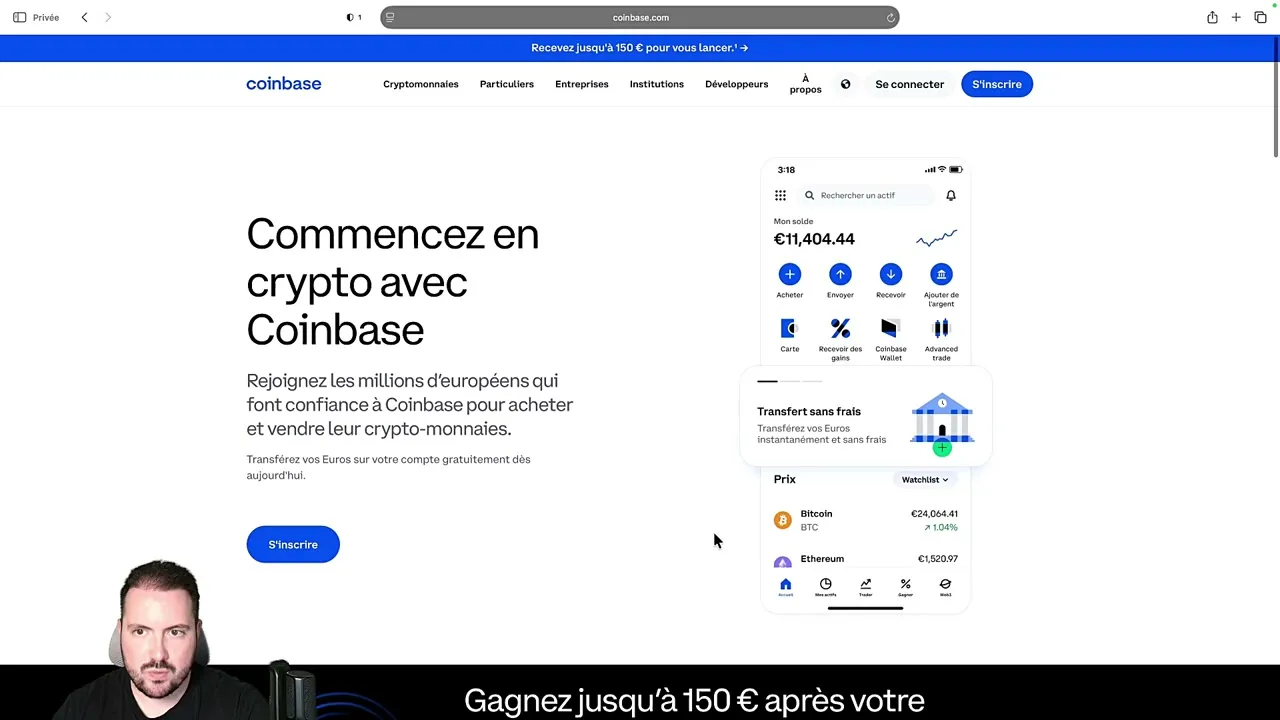Click the Recevoir download arrow icon

coord(890,274)
